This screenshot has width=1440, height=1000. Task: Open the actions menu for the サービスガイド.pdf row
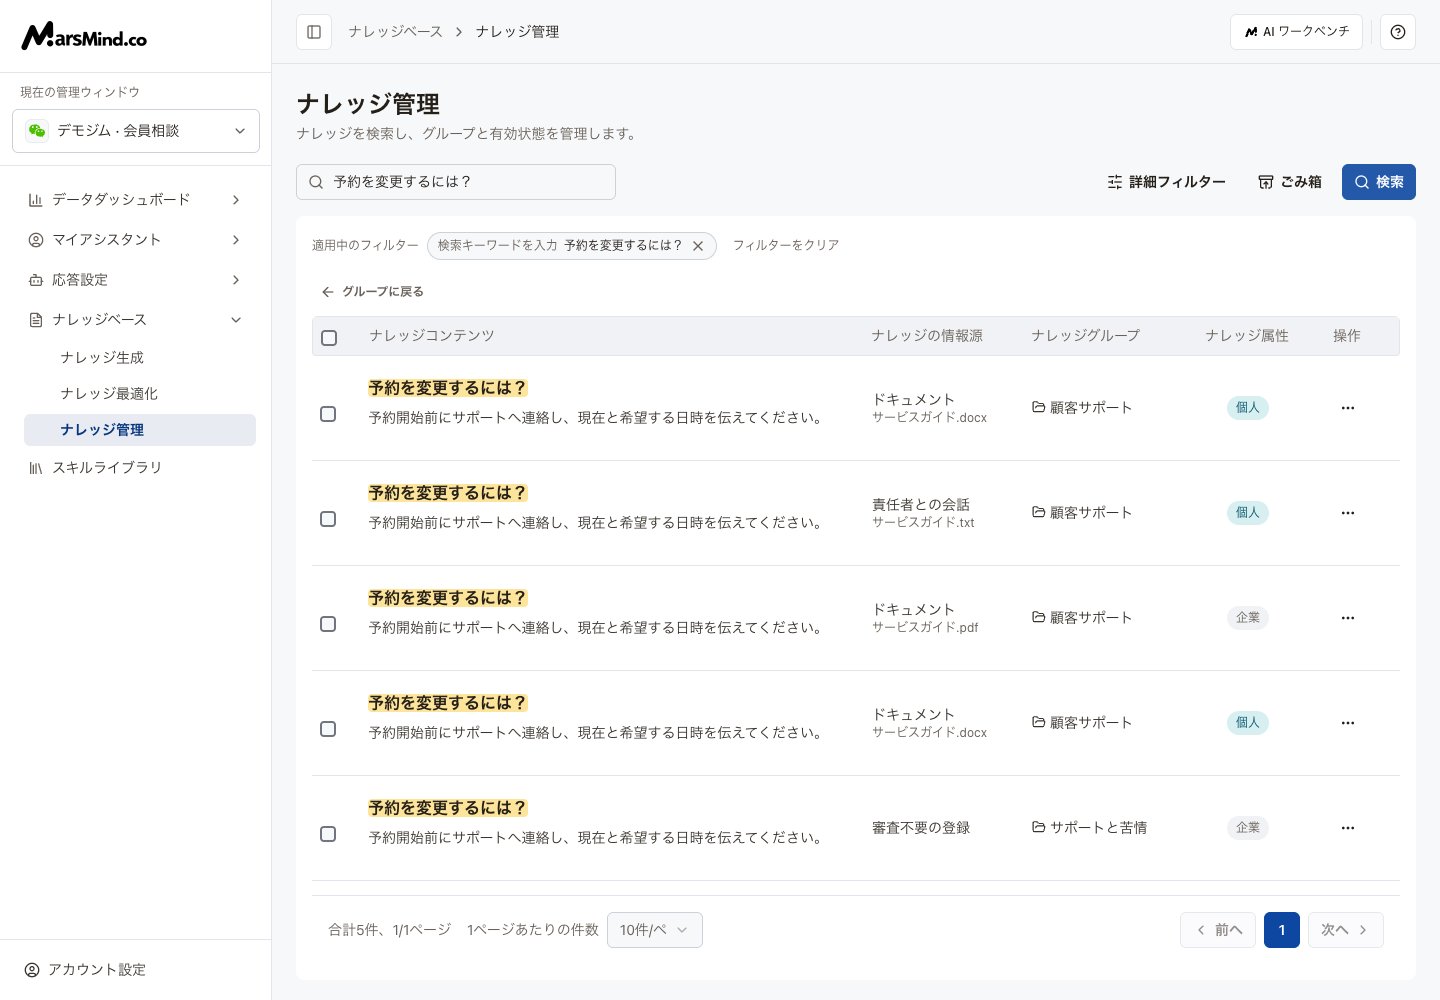[1348, 618]
